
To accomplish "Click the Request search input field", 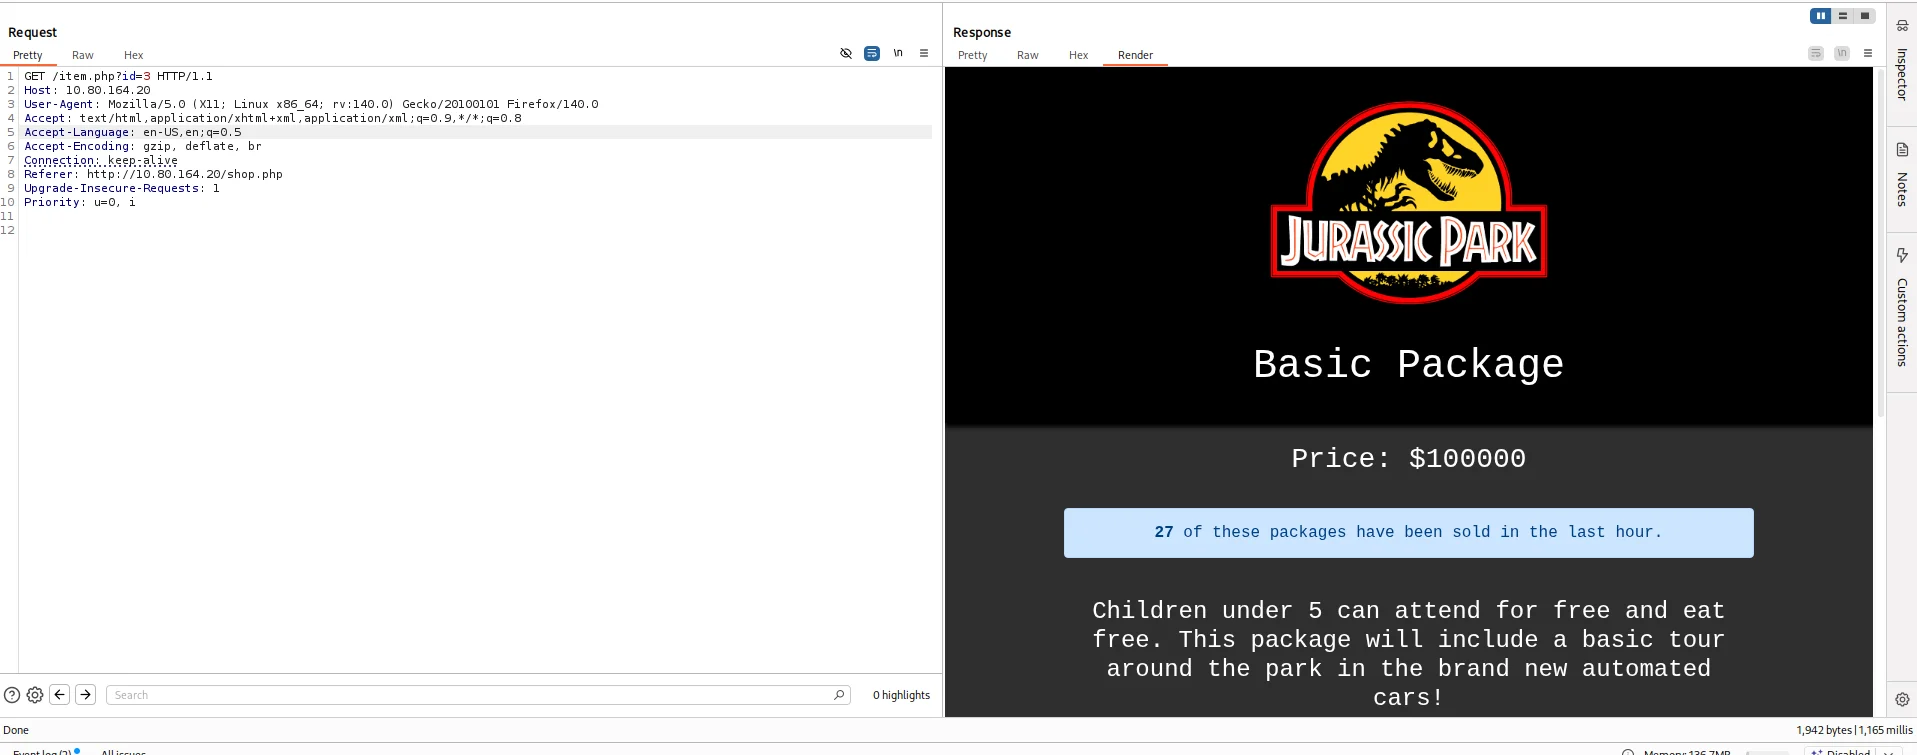I will tap(470, 695).
